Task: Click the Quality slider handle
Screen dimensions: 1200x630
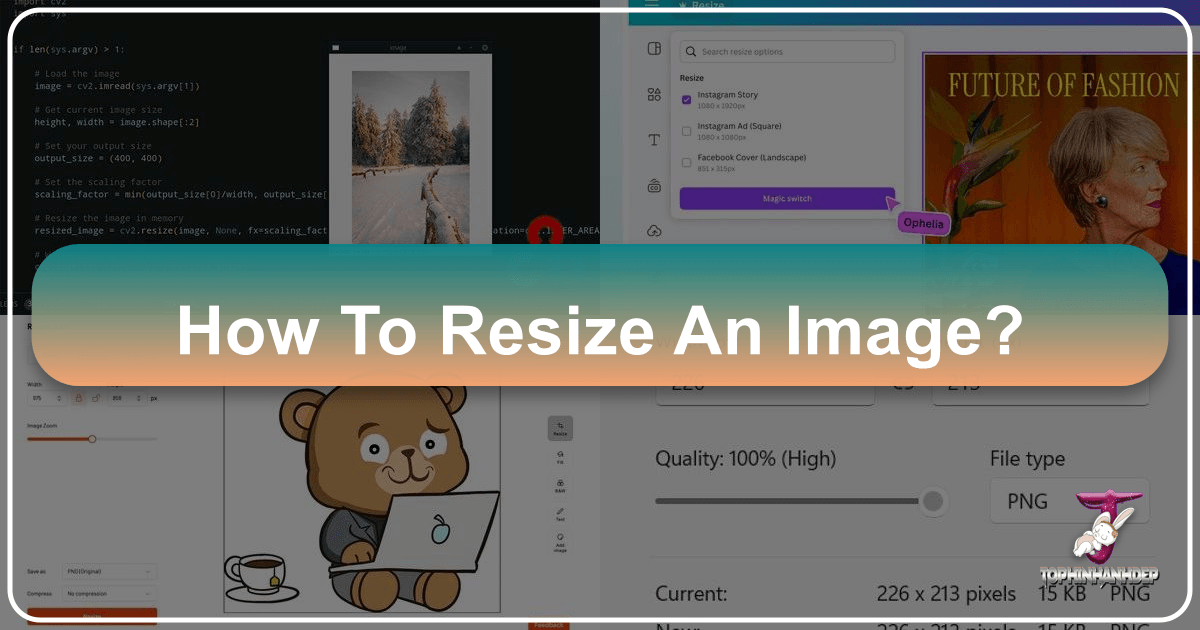Action: [932, 501]
